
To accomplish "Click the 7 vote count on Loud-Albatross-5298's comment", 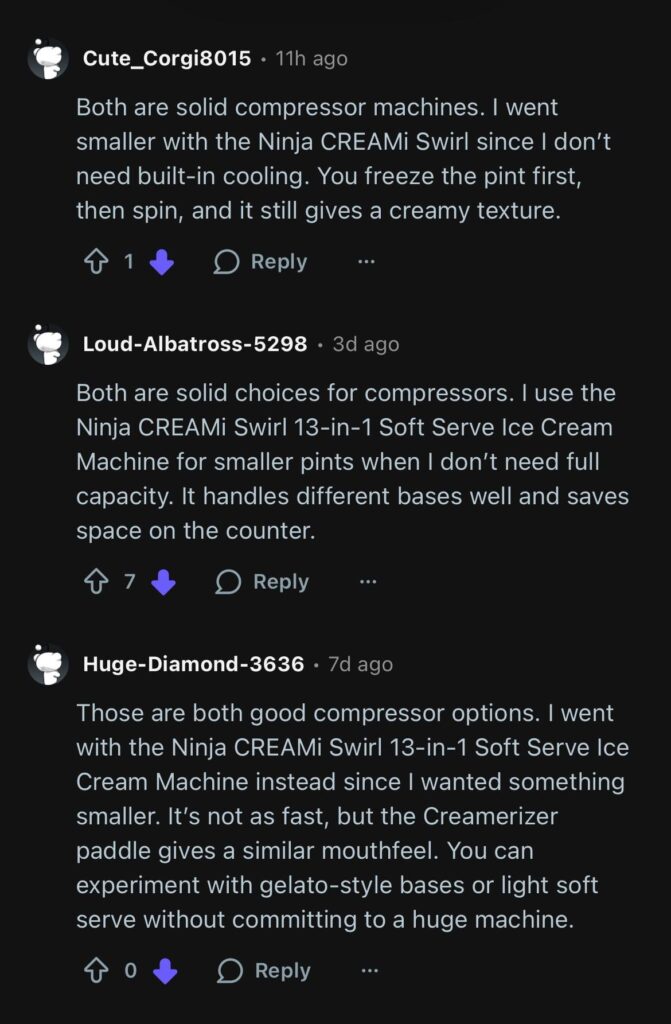I will click(x=130, y=582).
